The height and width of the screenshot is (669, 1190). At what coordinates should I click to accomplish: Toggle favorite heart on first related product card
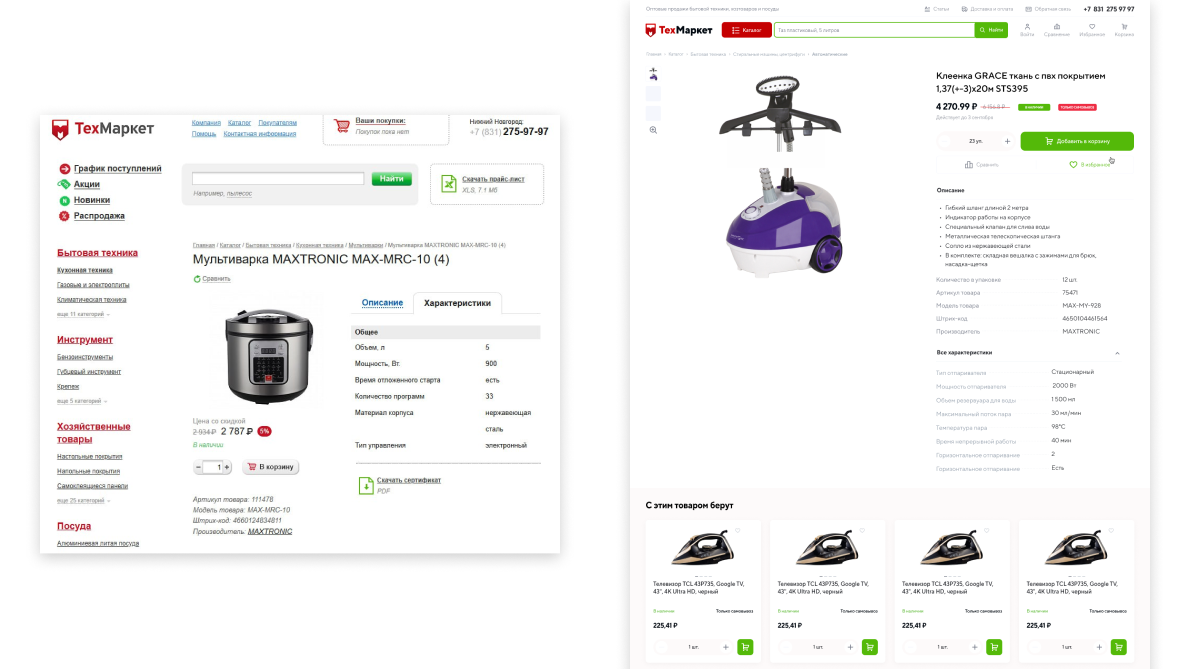click(737, 530)
